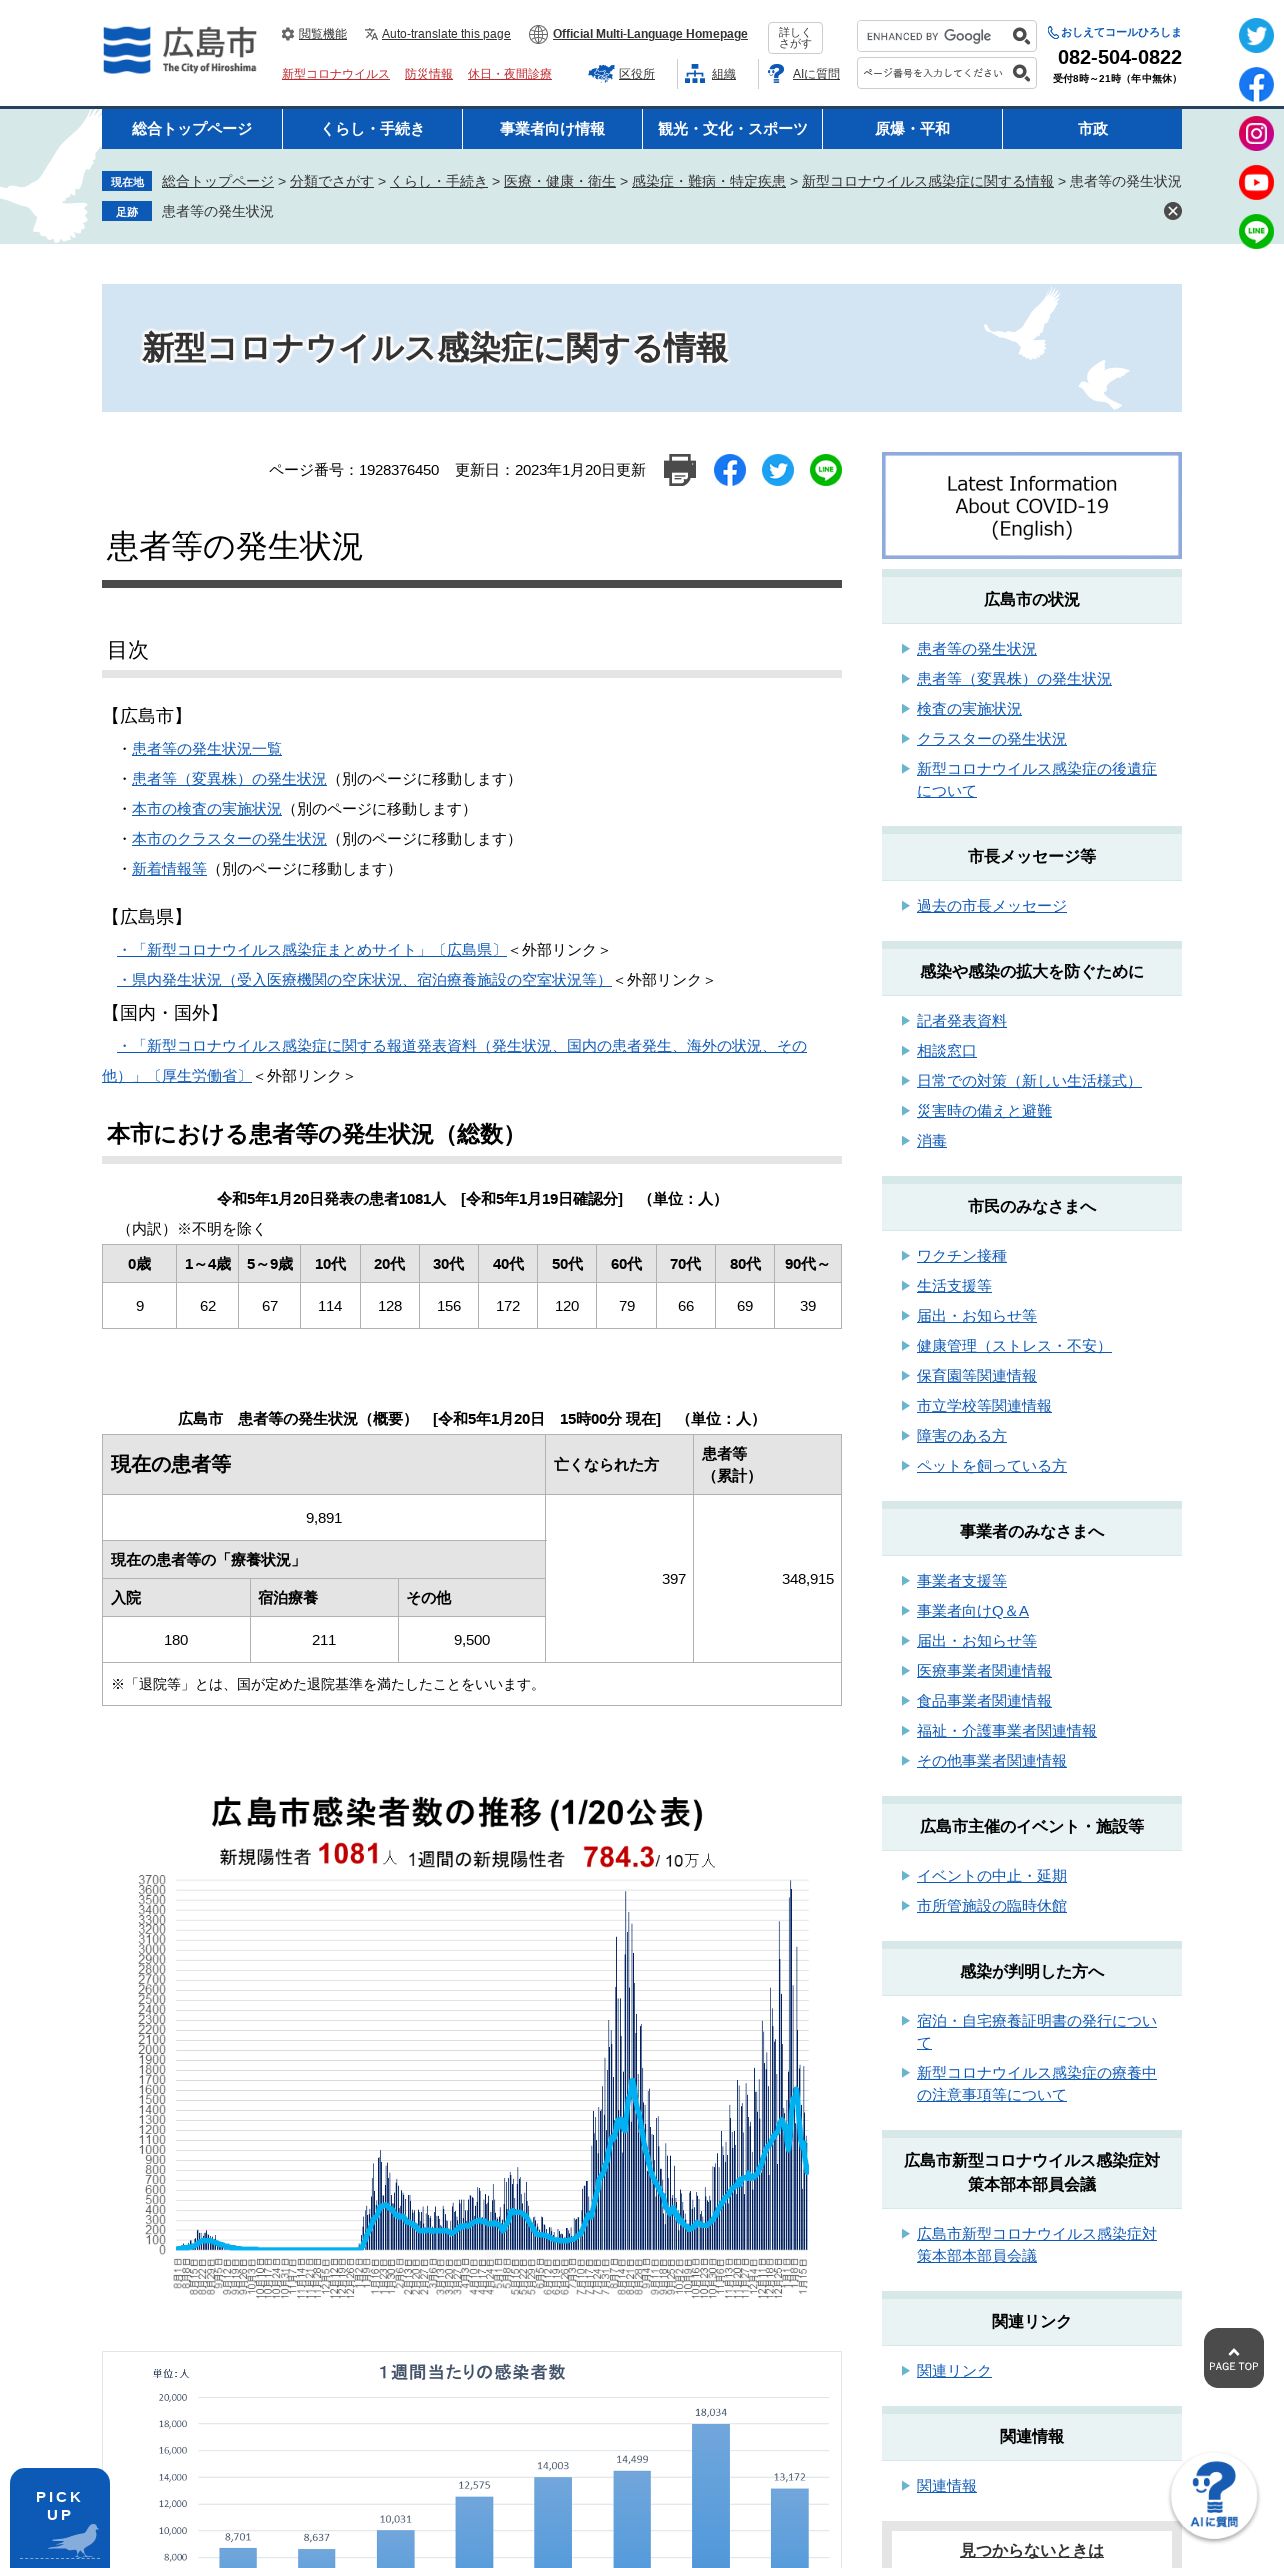Open Twitter icon in right social sidebar
This screenshot has height=2568, width=1284.
click(x=1256, y=36)
